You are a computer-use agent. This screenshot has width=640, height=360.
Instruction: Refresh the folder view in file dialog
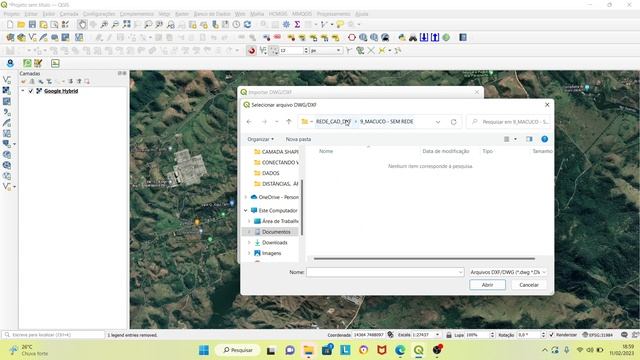point(453,122)
